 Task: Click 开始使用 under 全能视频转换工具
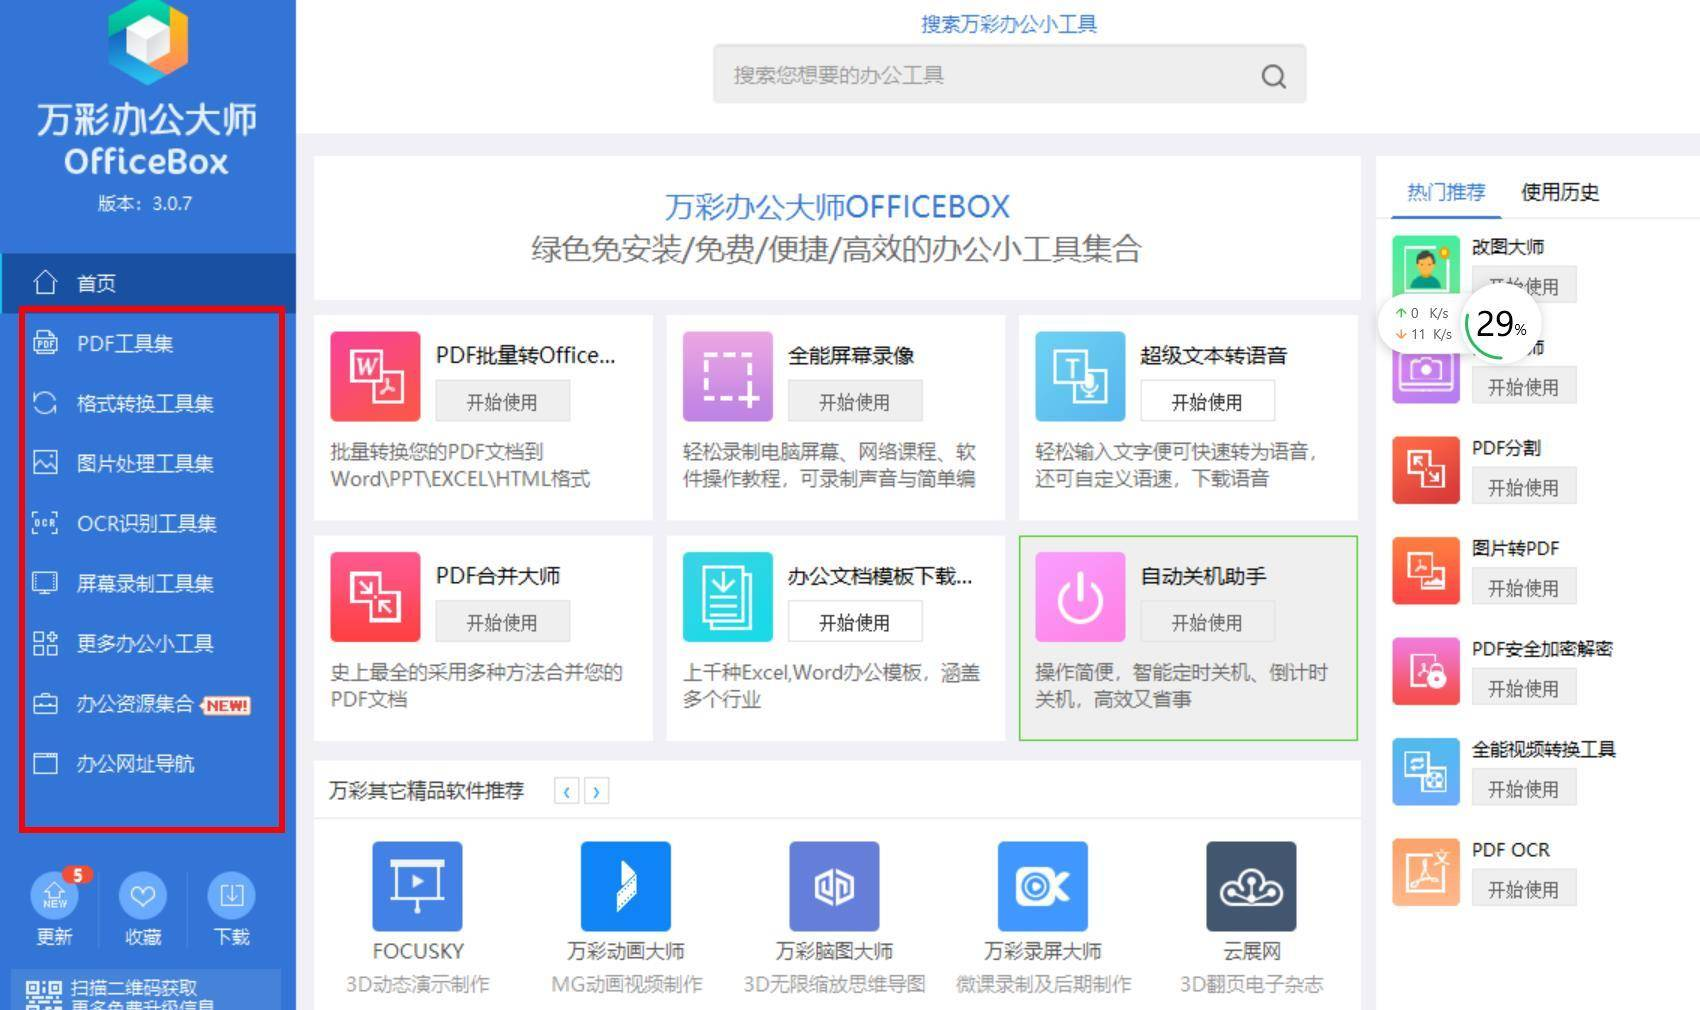tap(1524, 788)
